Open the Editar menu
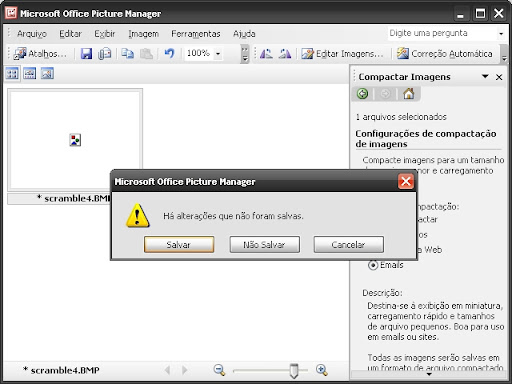The width and height of the screenshot is (512, 384). tap(70, 34)
